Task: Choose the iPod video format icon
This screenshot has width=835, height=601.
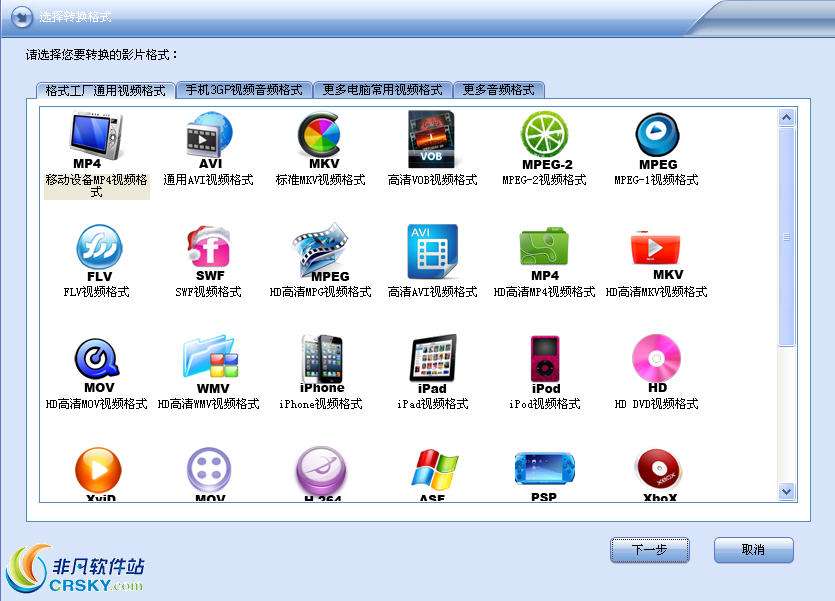Action: point(545,365)
